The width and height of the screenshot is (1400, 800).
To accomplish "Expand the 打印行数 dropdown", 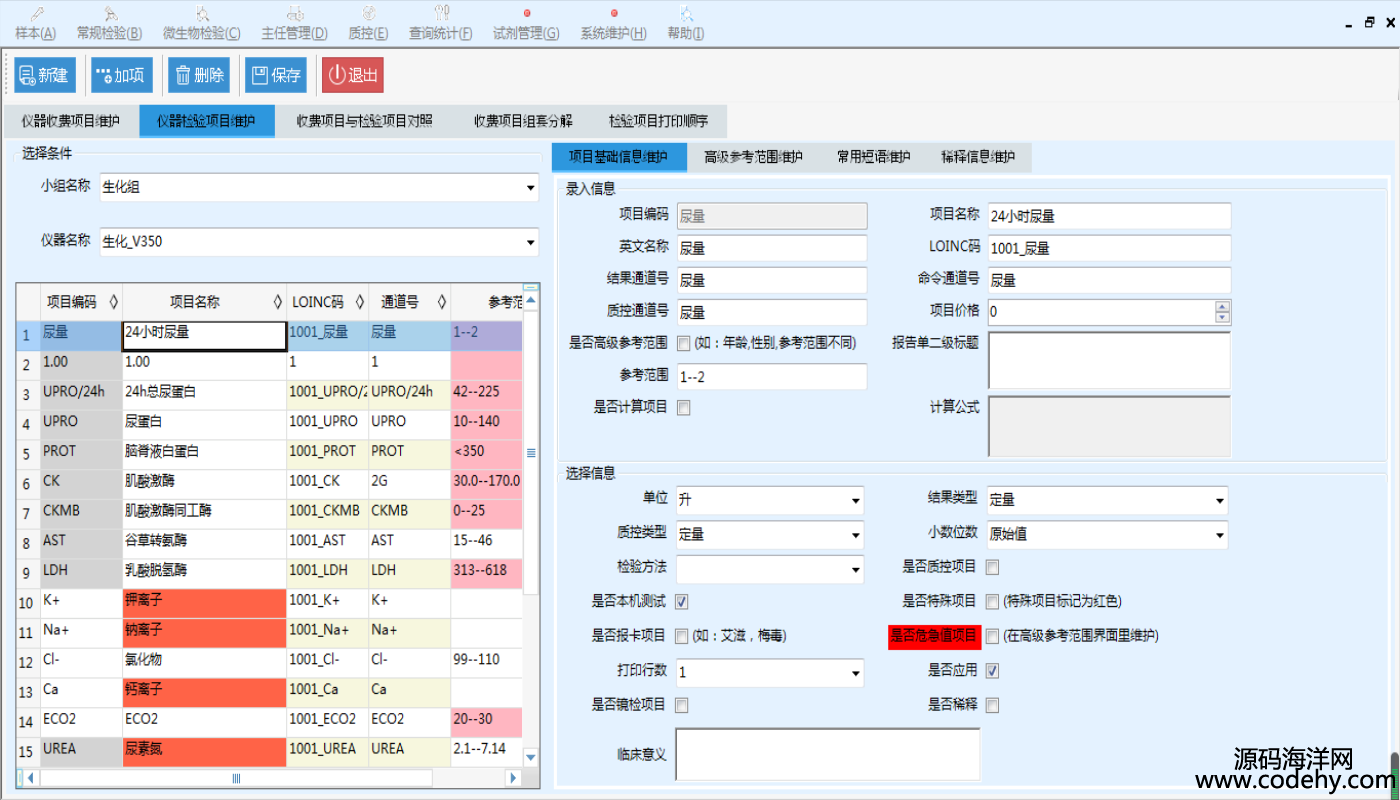I will point(855,672).
